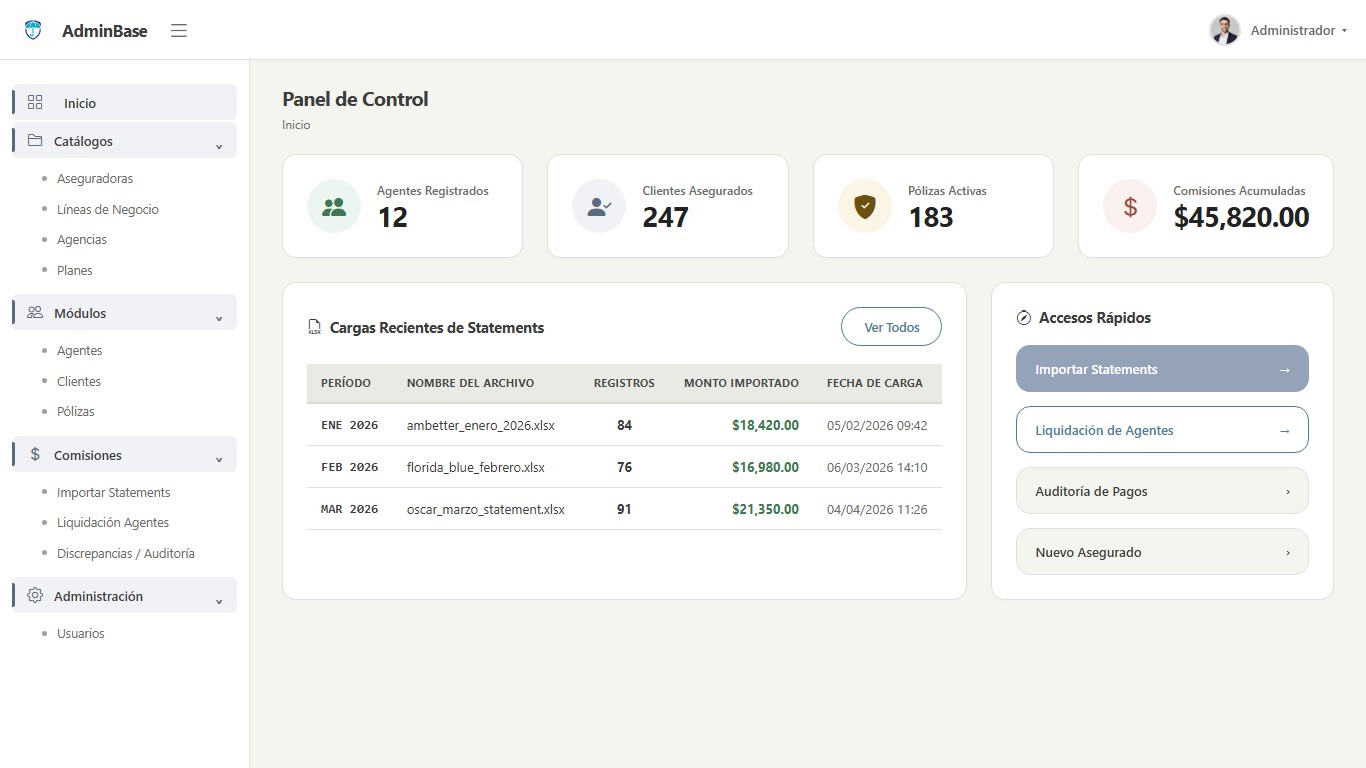Open Usuarios under Administración
This screenshot has height=768, width=1366.
pyautogui.click(x=81, y=634)
